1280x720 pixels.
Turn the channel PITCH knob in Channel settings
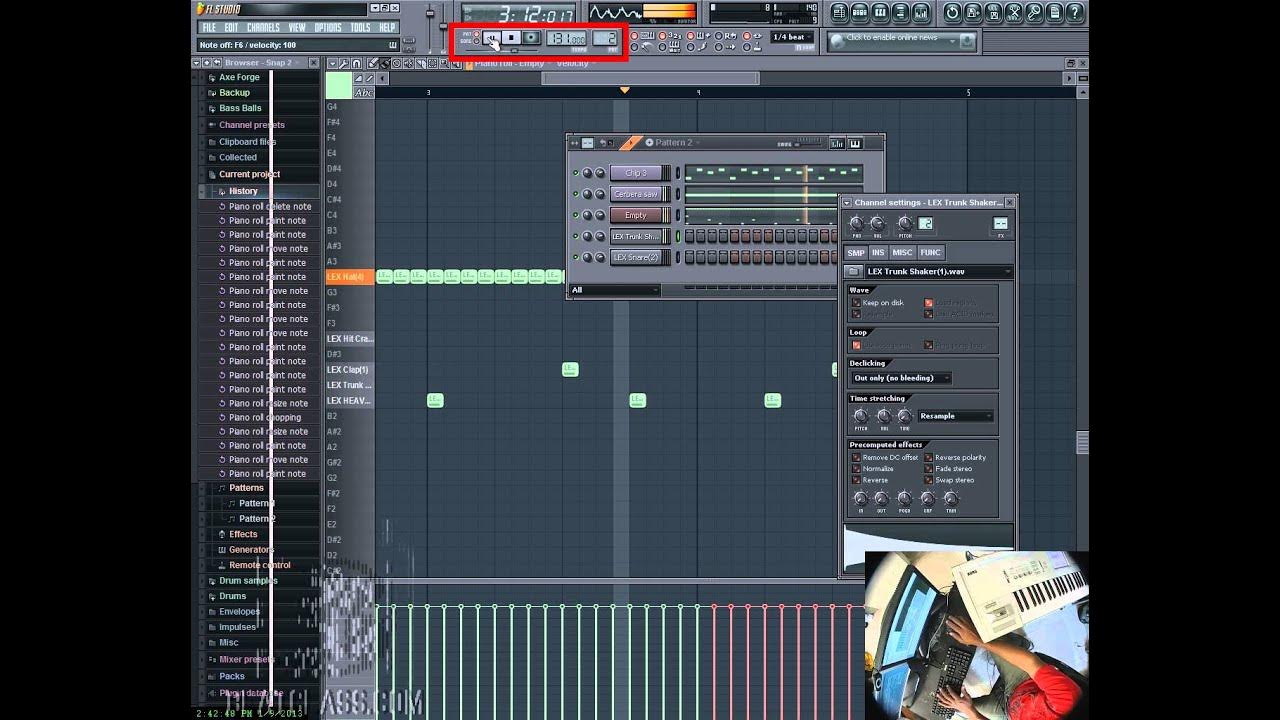pos(905,224)
